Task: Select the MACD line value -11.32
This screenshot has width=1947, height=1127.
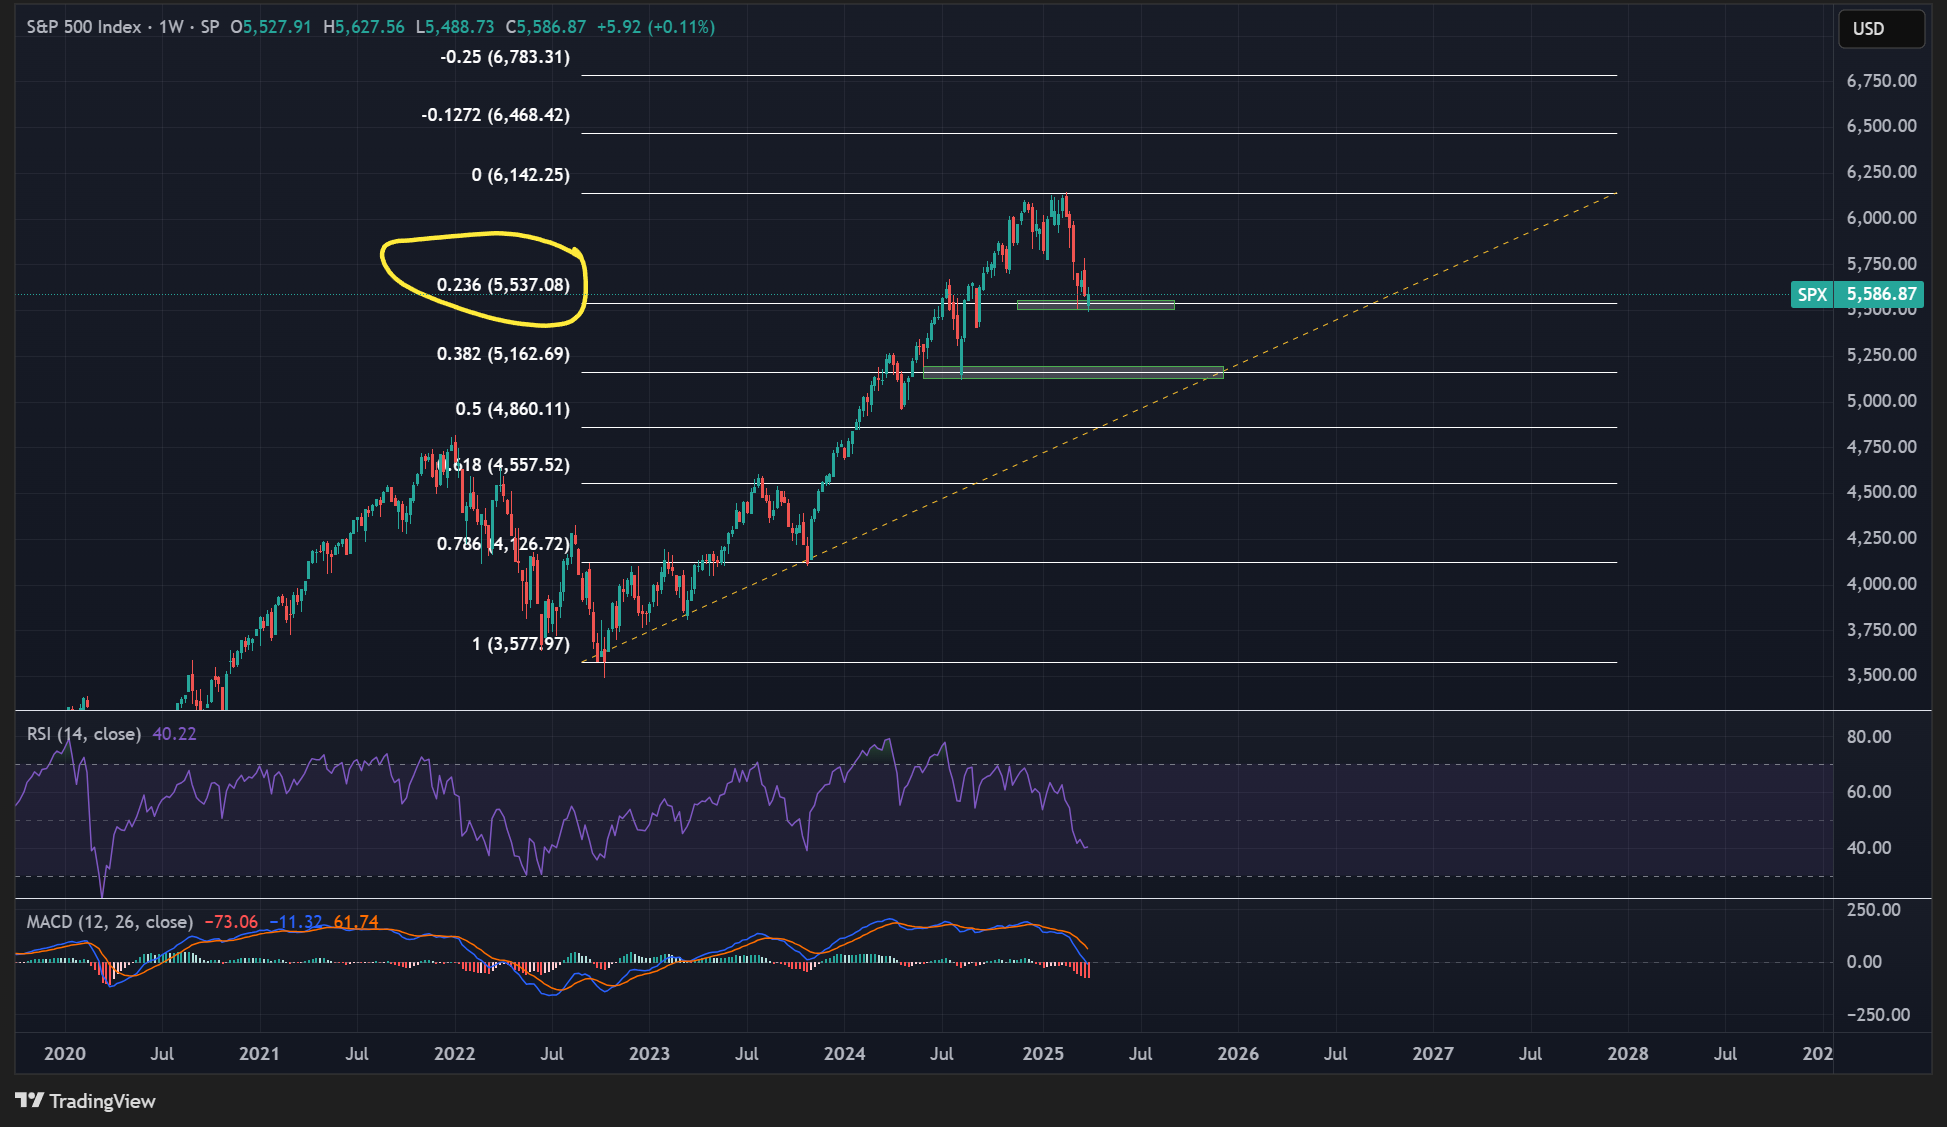Action: click(296, 922)
